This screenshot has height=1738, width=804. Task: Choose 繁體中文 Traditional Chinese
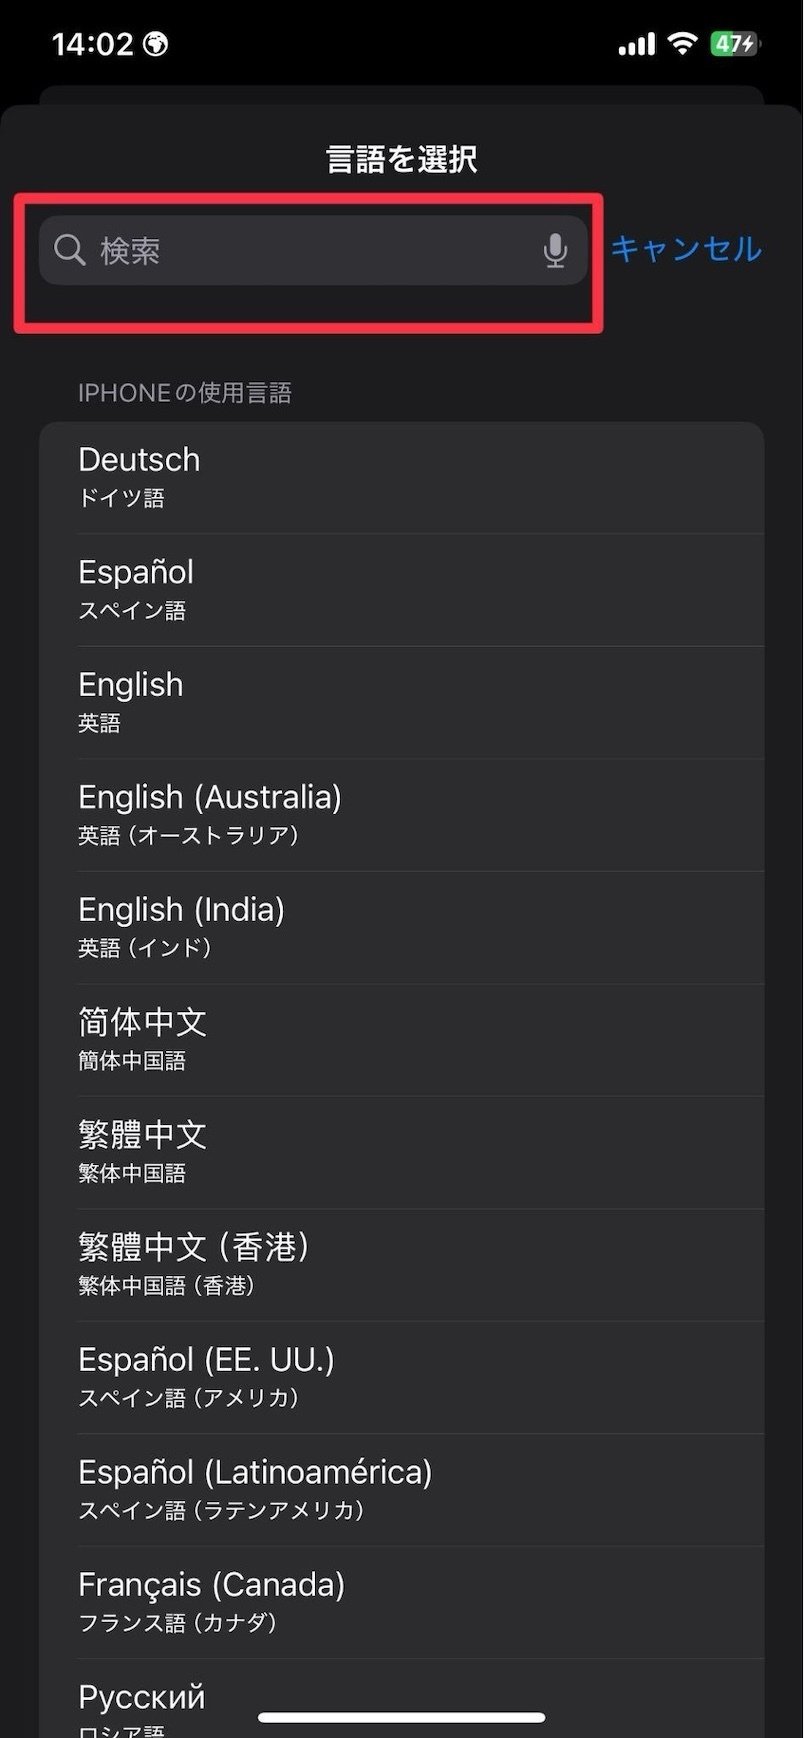[400, 1152]
